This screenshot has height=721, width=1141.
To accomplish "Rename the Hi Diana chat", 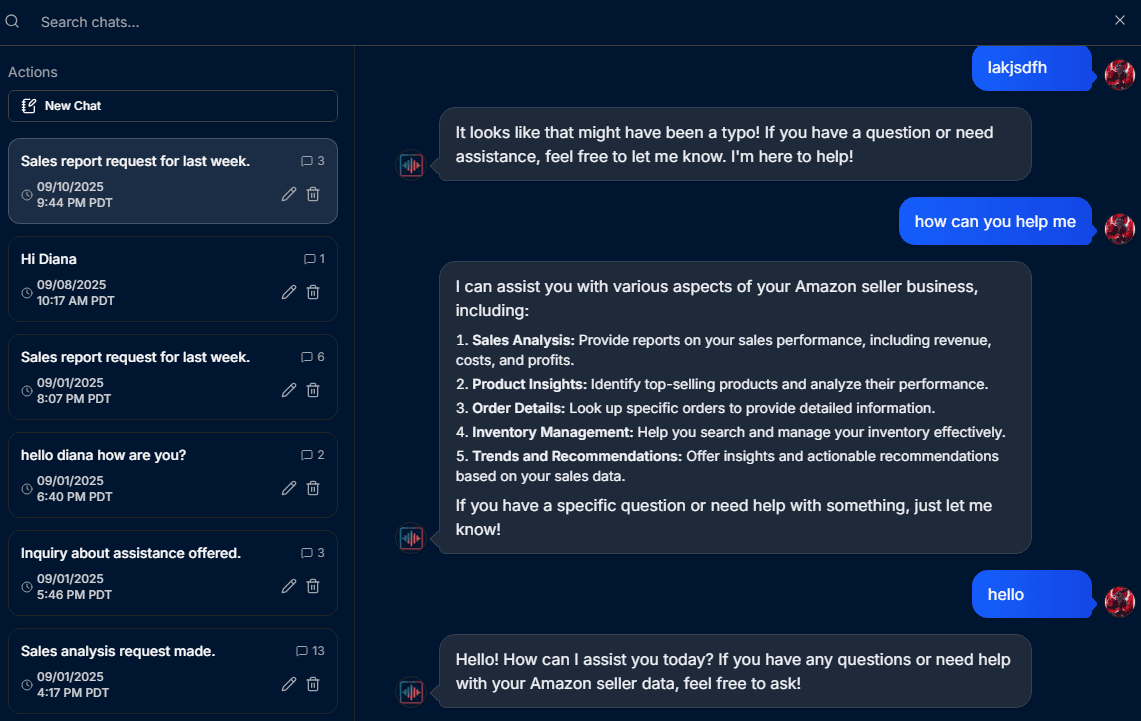I will coord(289,292).
